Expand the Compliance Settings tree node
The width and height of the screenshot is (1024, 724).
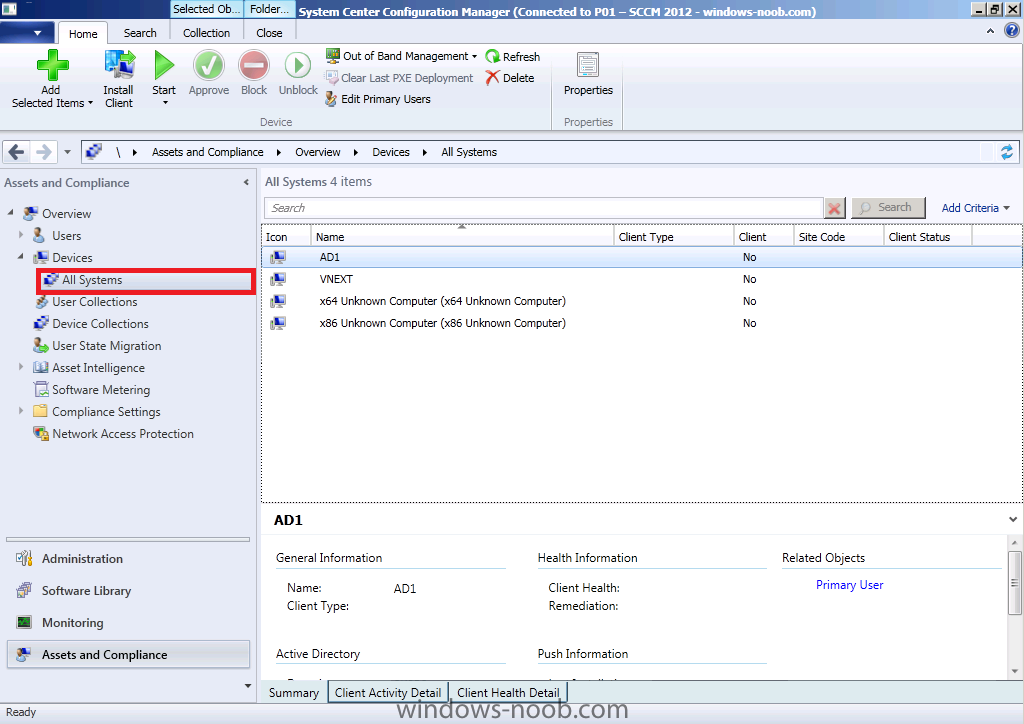pyautogui.click(x=21, y=411)
